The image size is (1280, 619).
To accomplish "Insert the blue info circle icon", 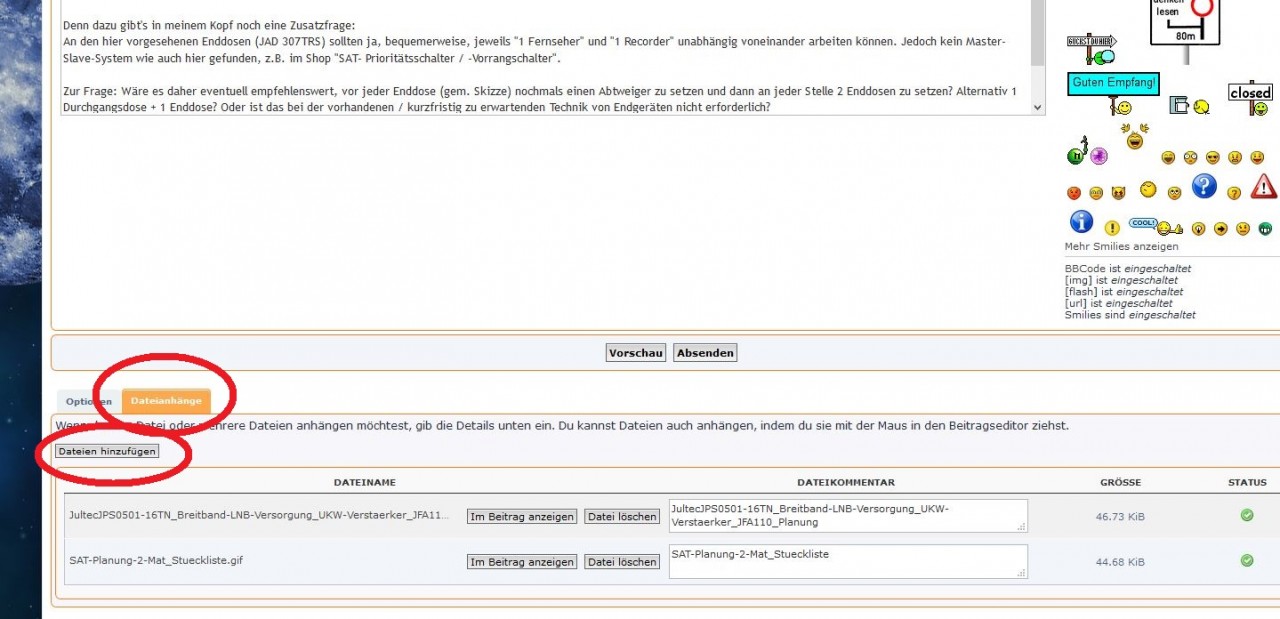I will 1081,222.
